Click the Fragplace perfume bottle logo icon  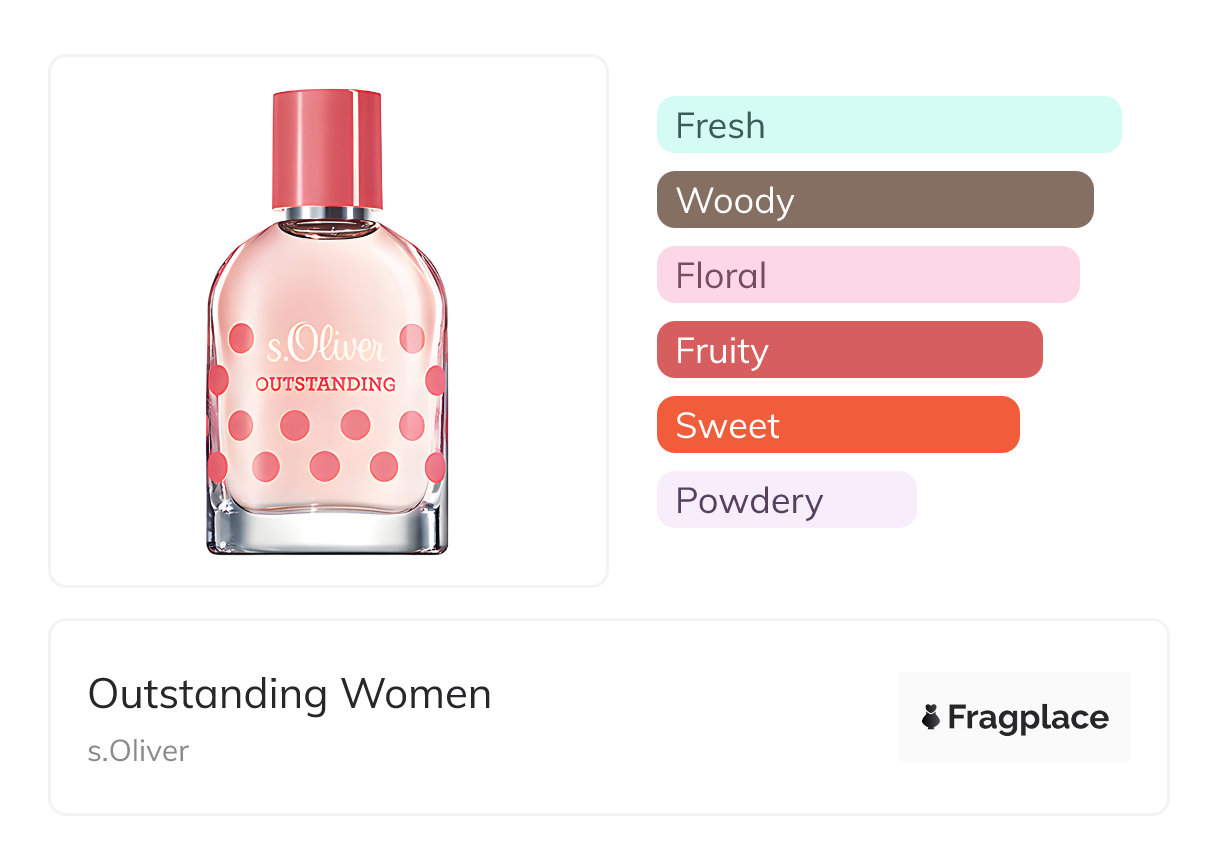(x=931, y=717)
